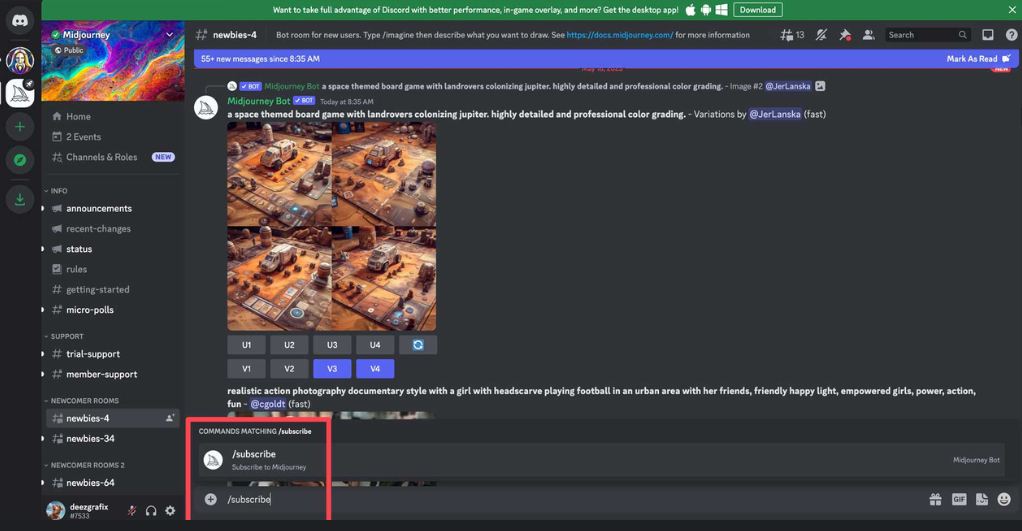Click the message input with /subscribe
This screenshot has height=531, width=1022.
pyautogui.click(x=574, y=499)
